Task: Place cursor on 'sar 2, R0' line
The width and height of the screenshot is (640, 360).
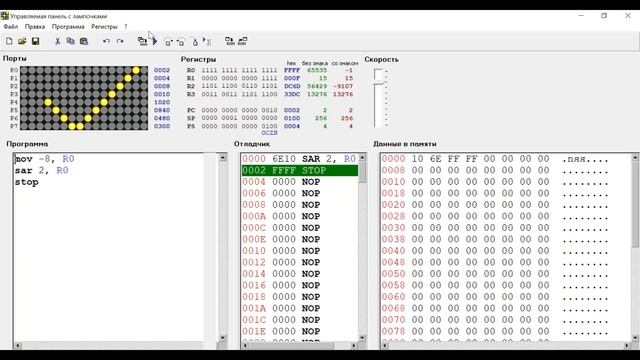Action: click(x=41, y=171)
